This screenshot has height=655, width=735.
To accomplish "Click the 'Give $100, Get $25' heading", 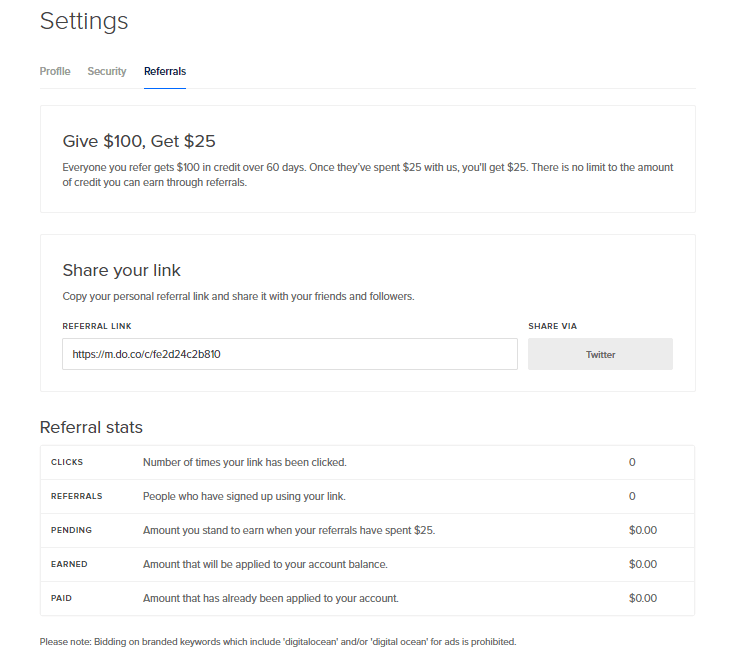I will pyautogui.click(x=139, y=141).
